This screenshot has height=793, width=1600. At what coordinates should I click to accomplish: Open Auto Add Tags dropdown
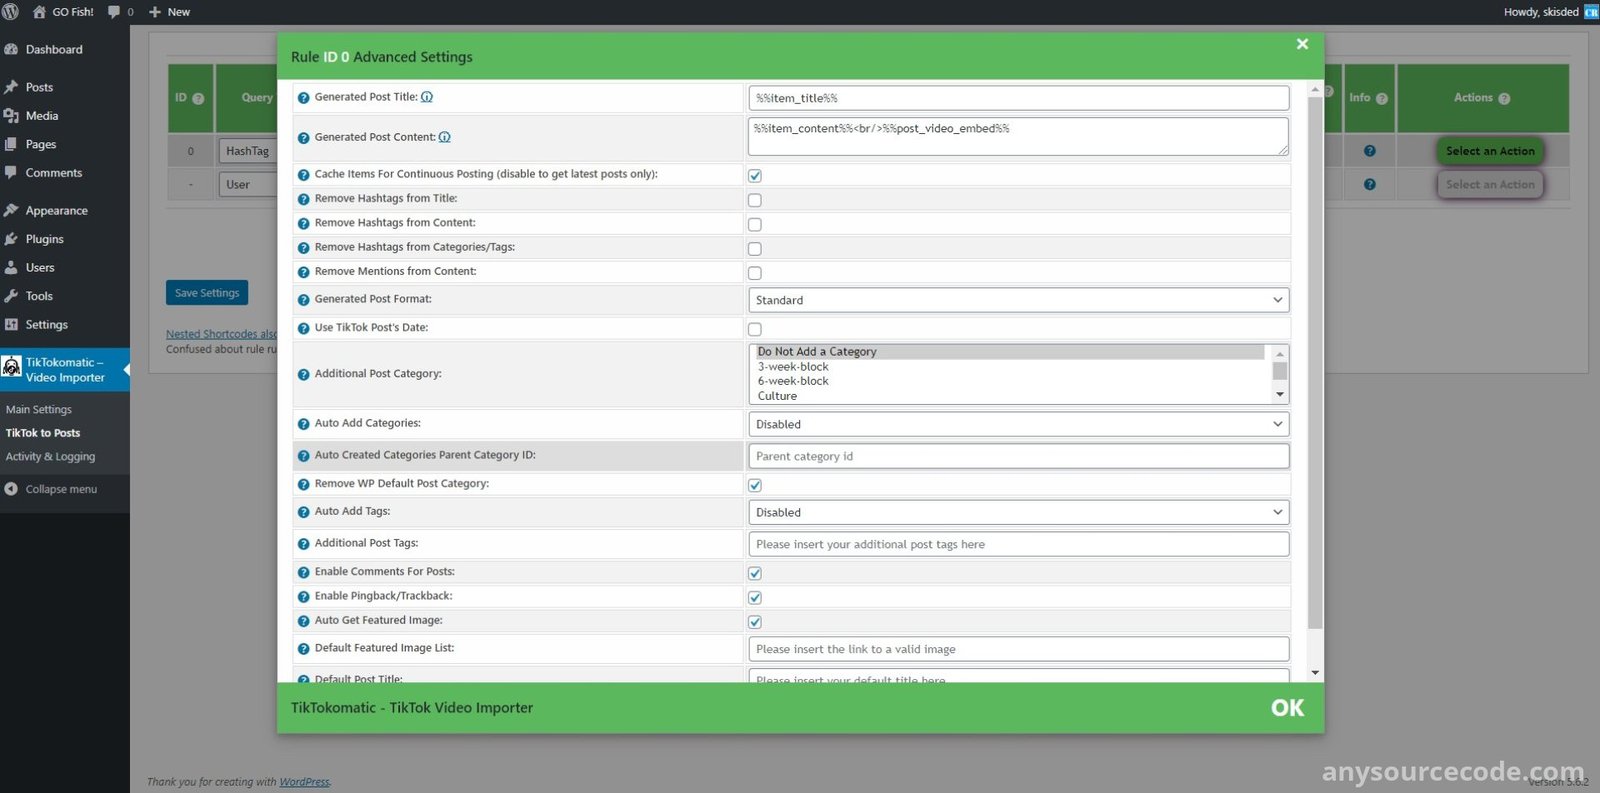pyautogui.click(x=1018, y=512)
